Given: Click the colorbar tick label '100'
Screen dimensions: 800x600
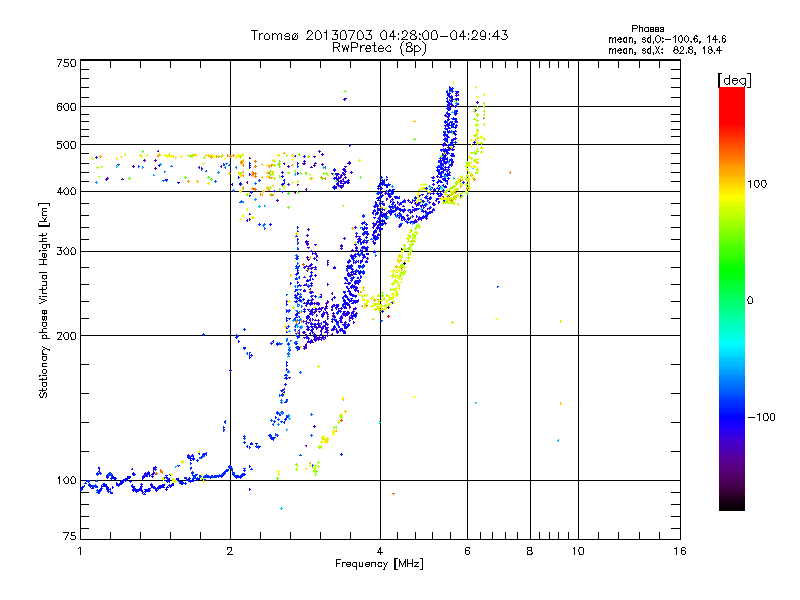Looking at the screenshot, I should 757,184.
